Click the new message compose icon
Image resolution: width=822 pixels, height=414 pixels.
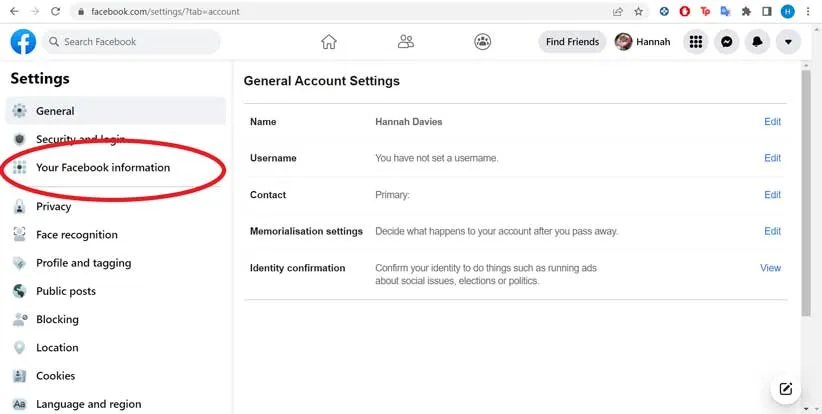pyautogui.click(x=786, y=389)
